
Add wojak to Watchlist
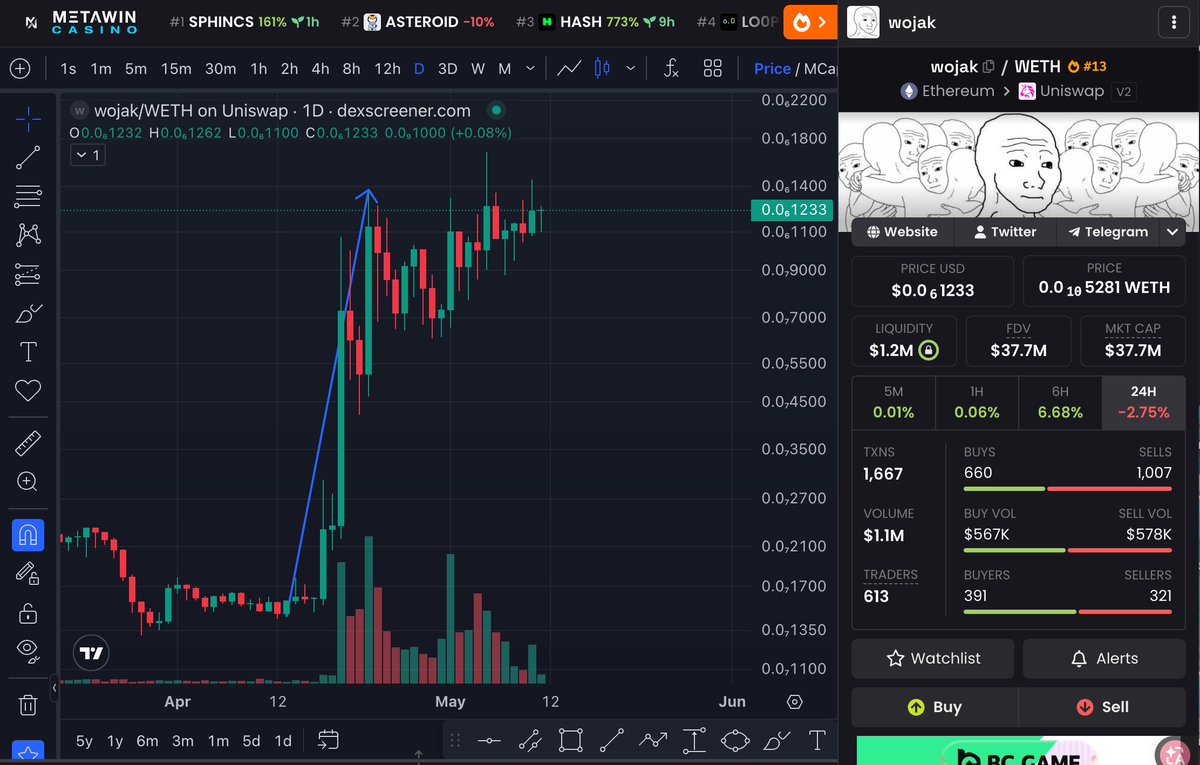pos(933,658)
